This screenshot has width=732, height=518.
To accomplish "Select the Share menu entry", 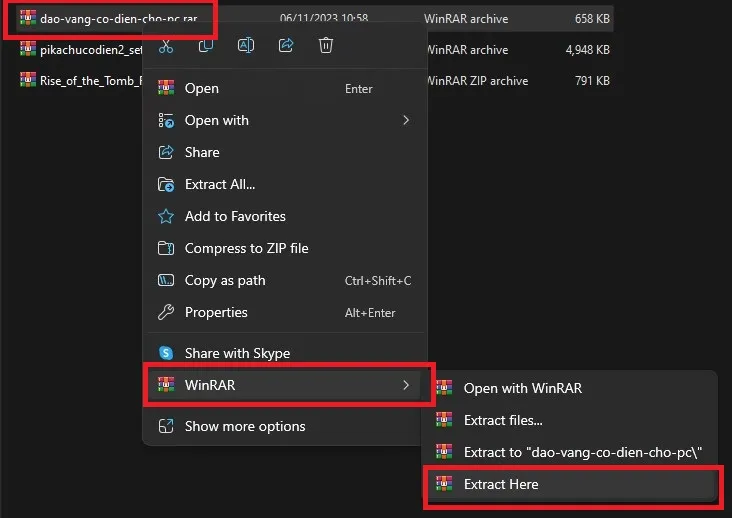I will pyautogui.click(x=285, y=152).
